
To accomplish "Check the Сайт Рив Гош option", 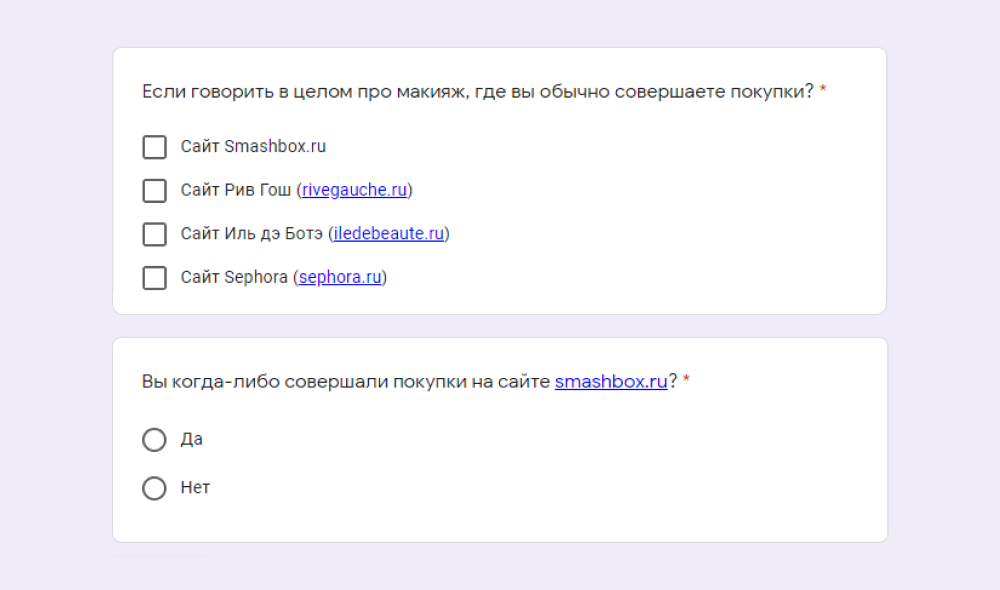I will [154, 190].
